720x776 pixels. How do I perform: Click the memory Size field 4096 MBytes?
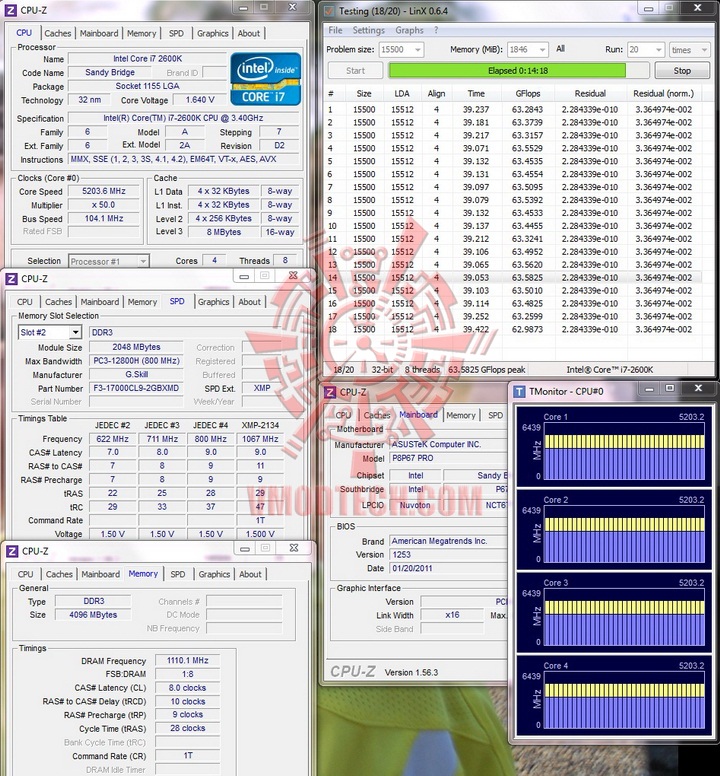tap(93, 615)
